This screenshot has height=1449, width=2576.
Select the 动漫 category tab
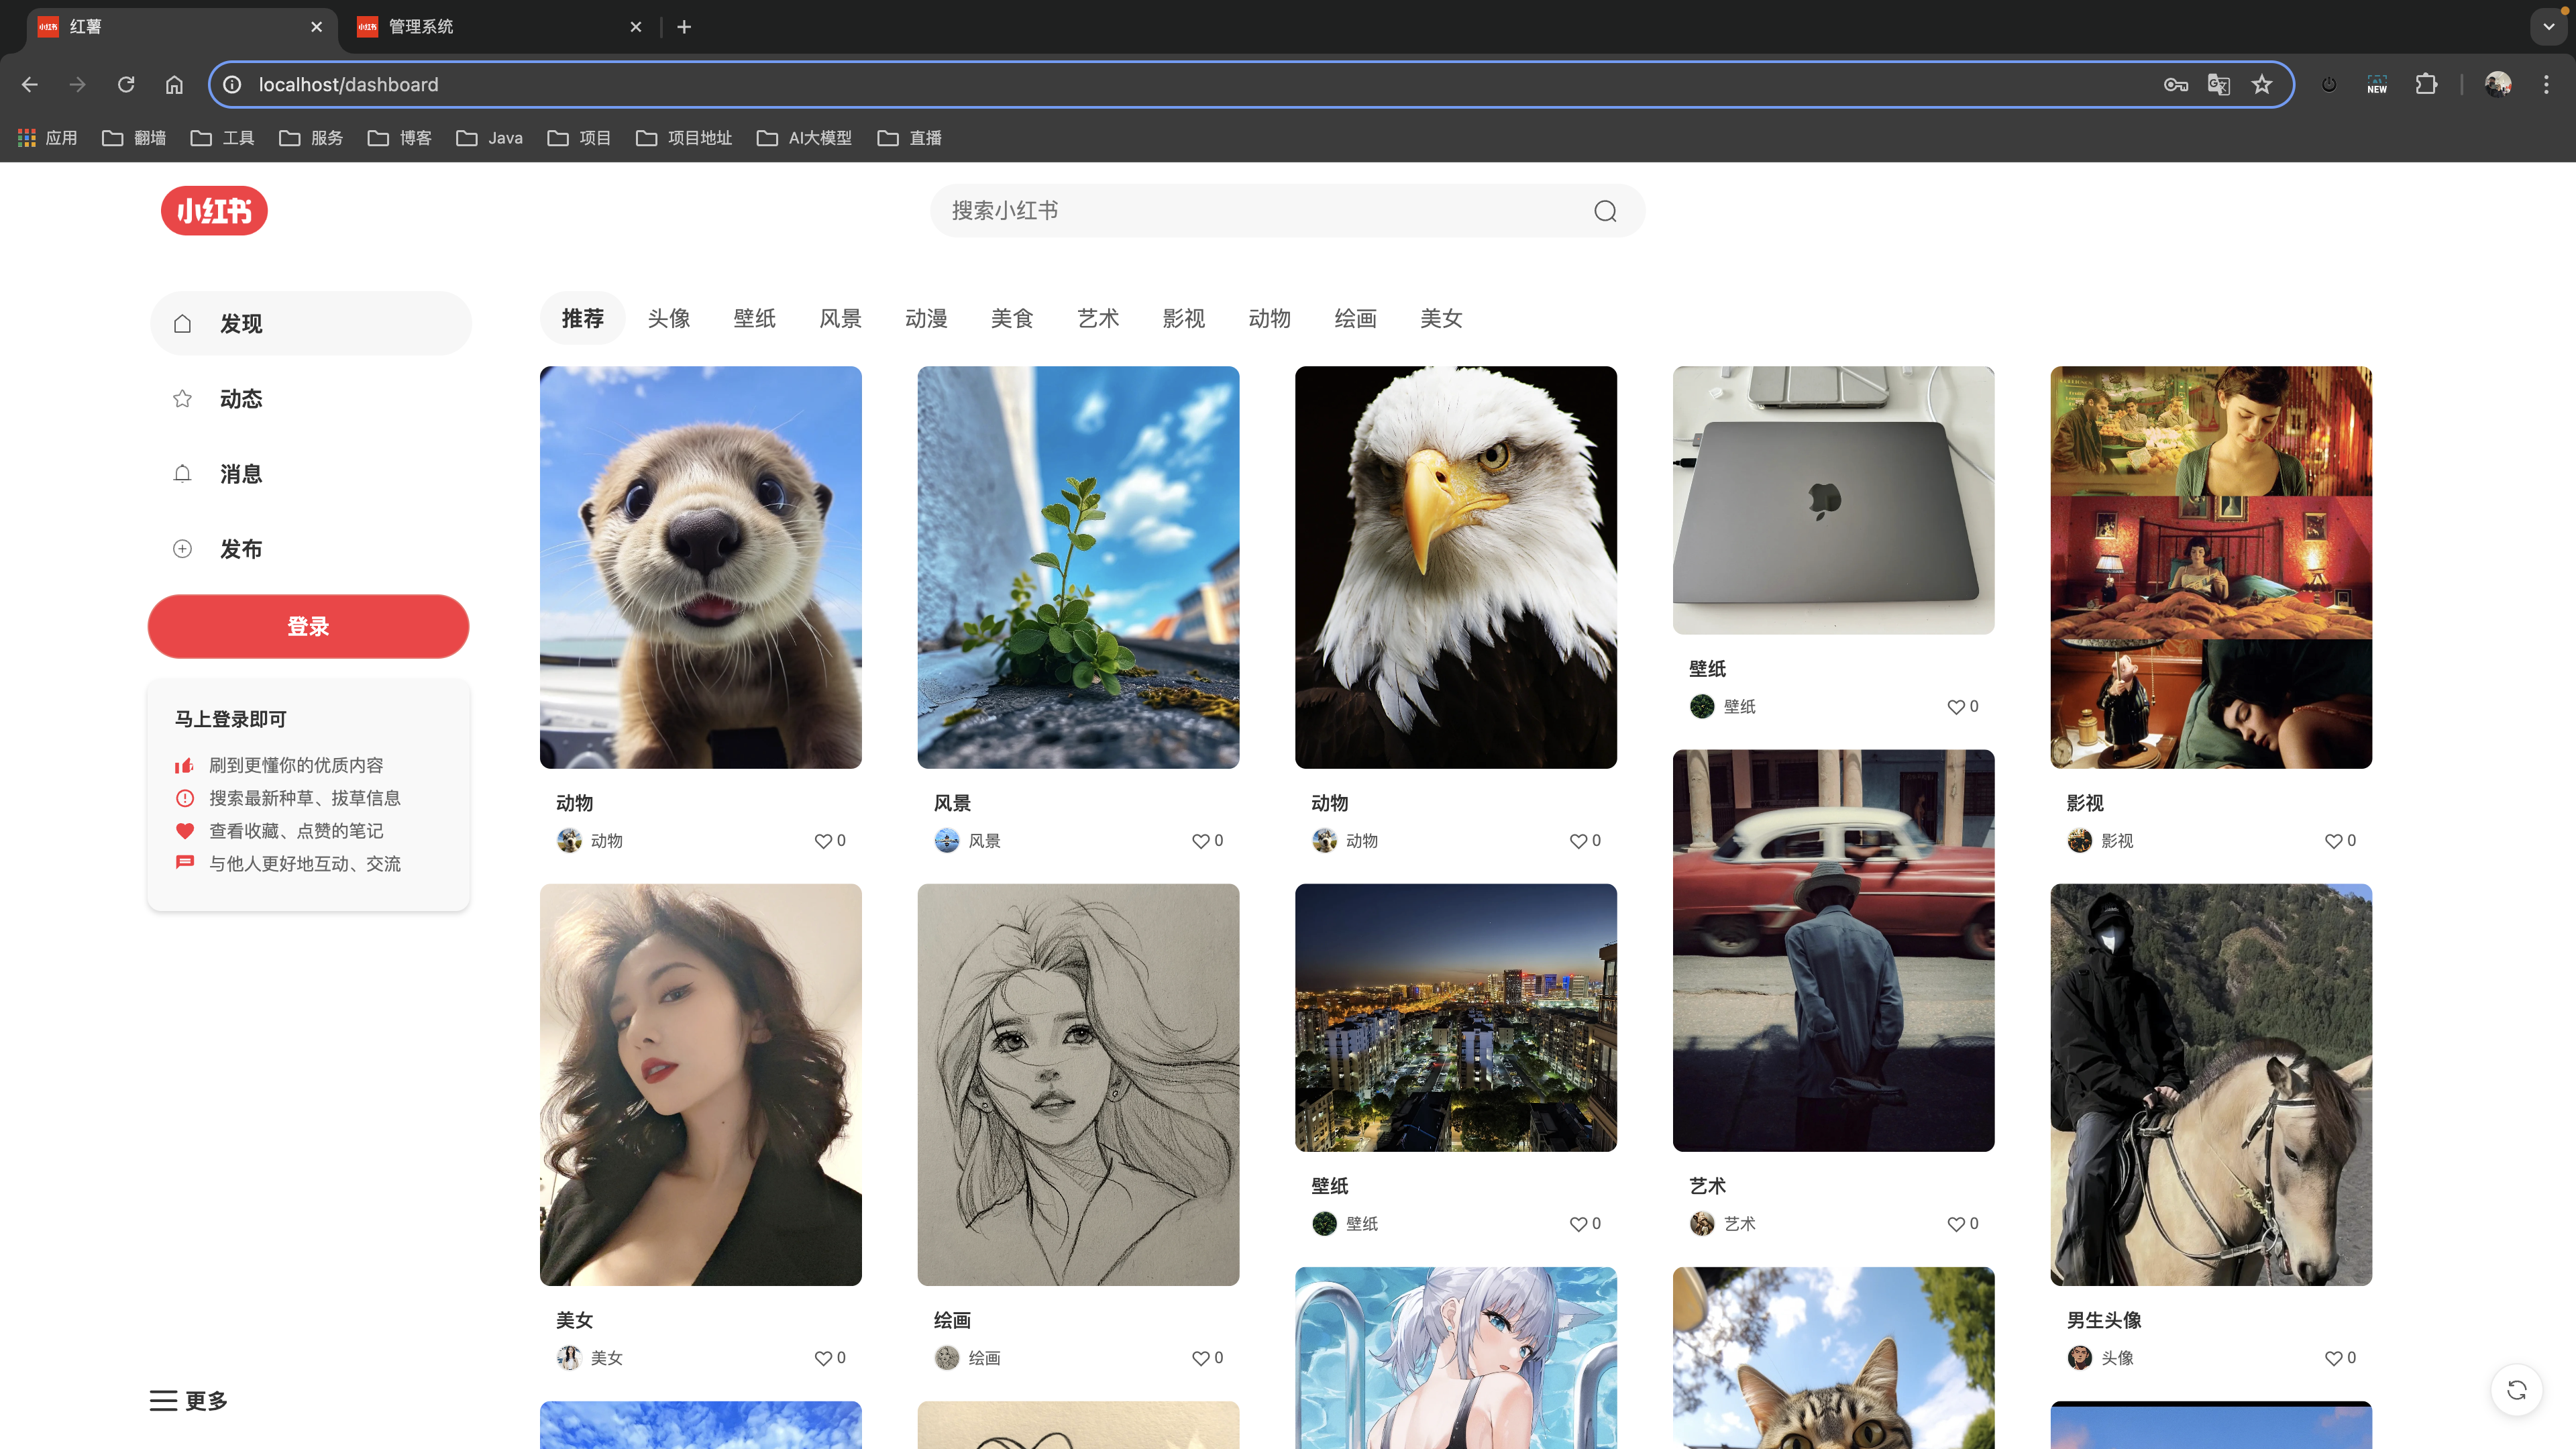pos(926,319)
